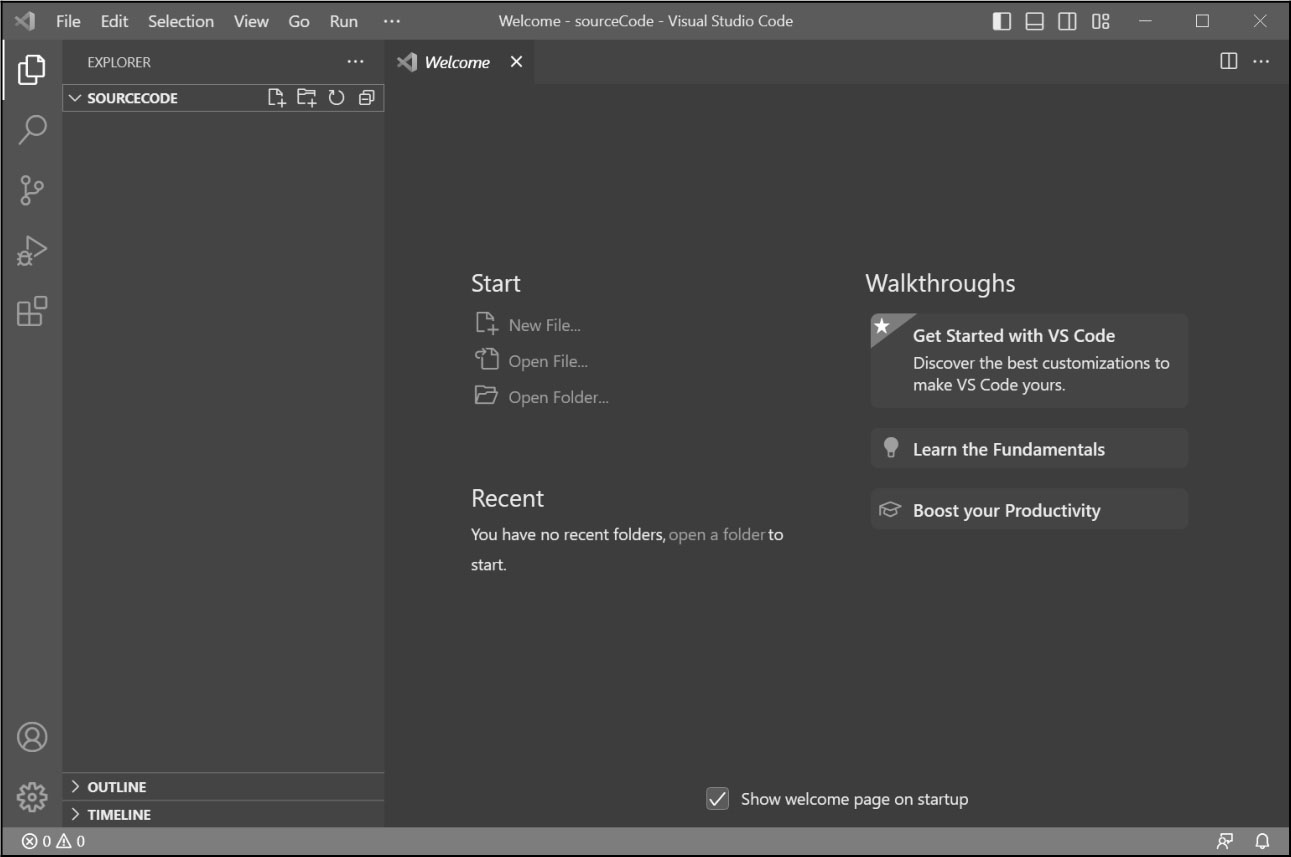This screenshot has height=857, width=1291.
Task: Collapse all folders in Explorer
Action: tap(367, 98)
